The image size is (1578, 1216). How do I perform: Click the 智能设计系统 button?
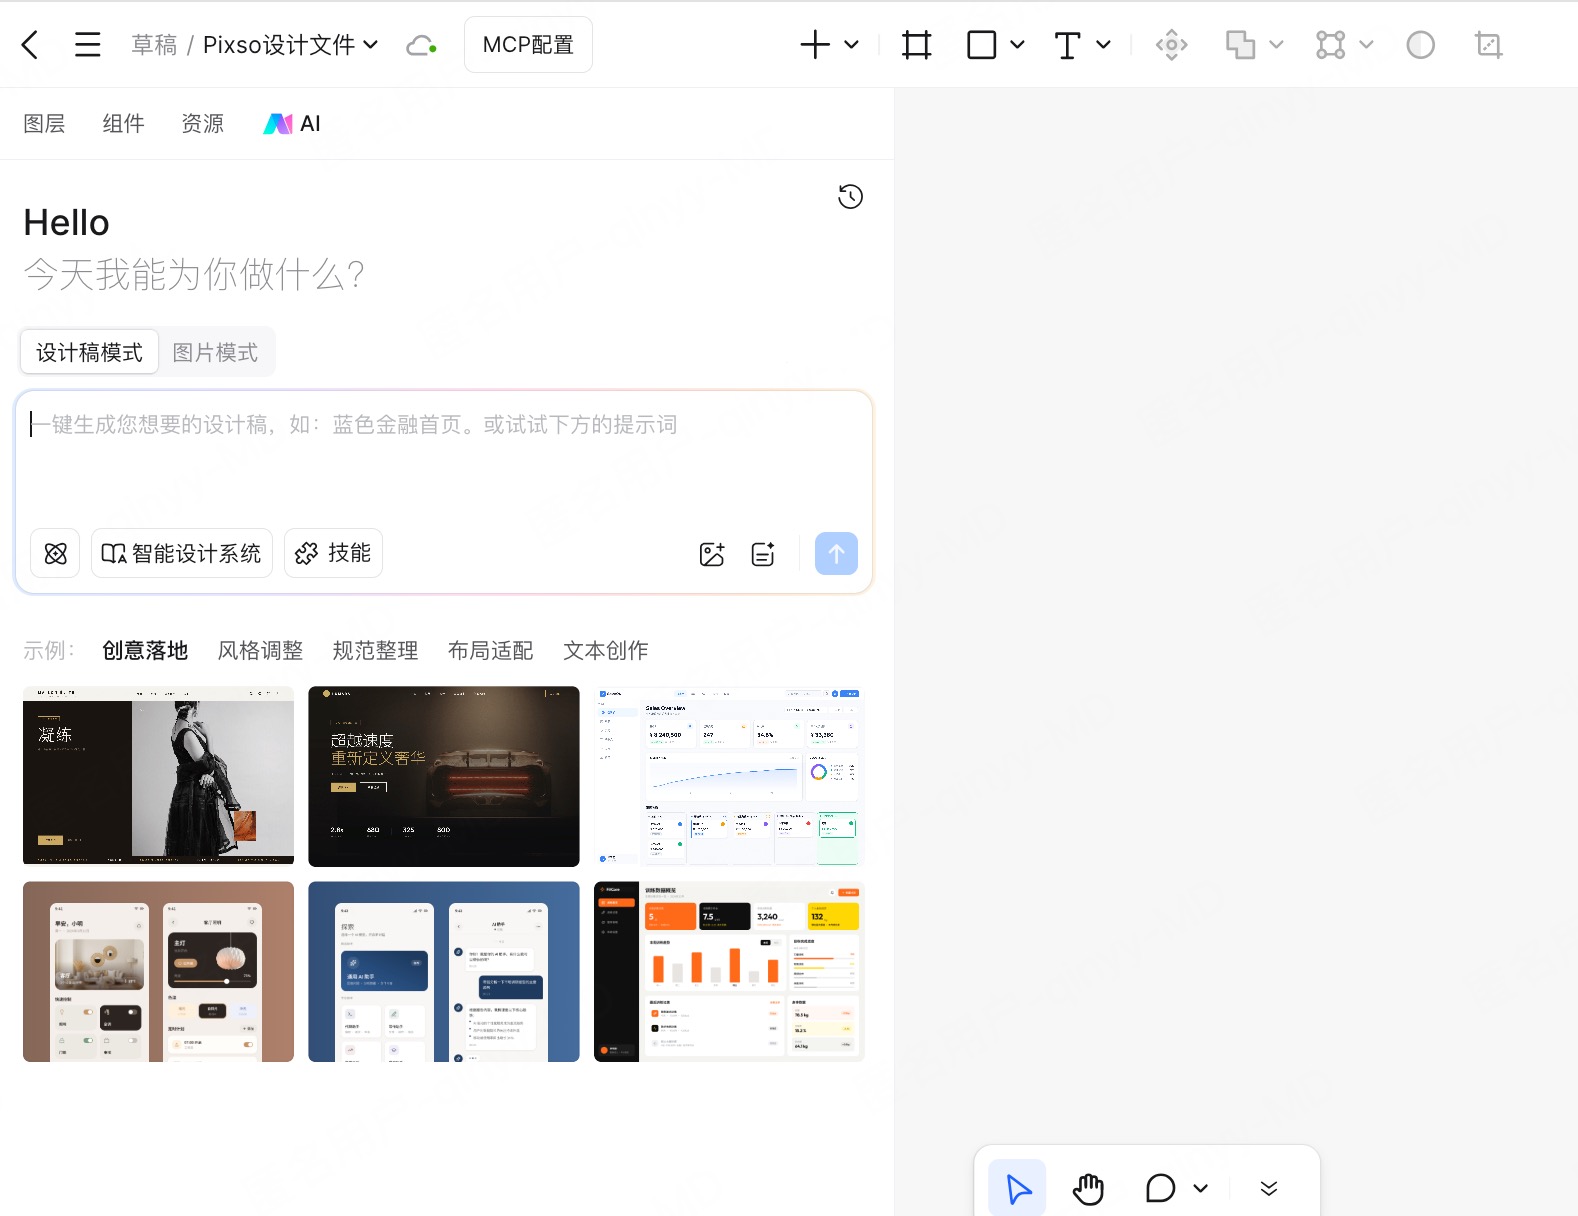pyautogui.click(x=182, y=553)
